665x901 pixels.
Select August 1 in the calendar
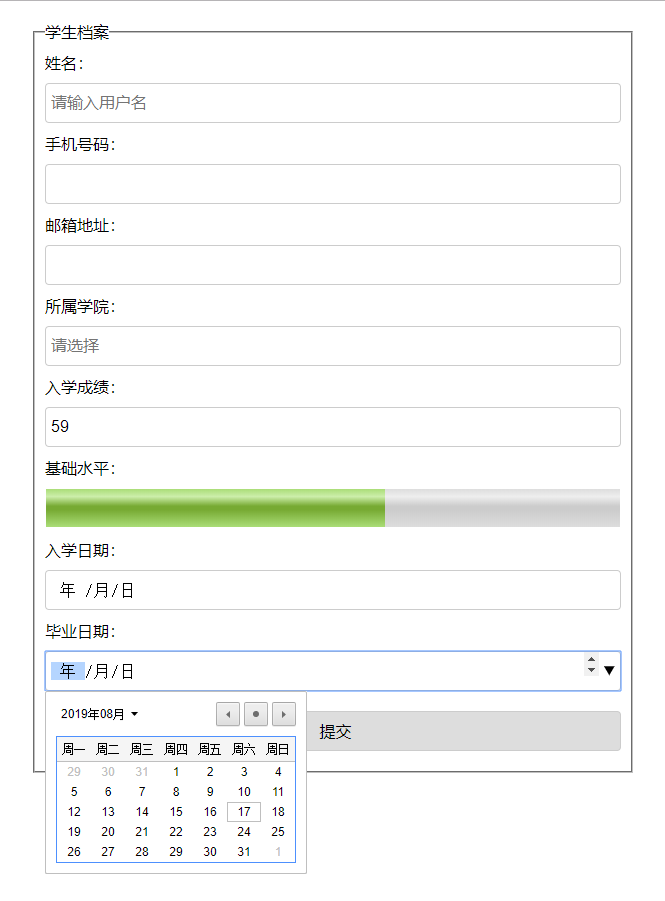pyautogui.click(x=176, y=771)
